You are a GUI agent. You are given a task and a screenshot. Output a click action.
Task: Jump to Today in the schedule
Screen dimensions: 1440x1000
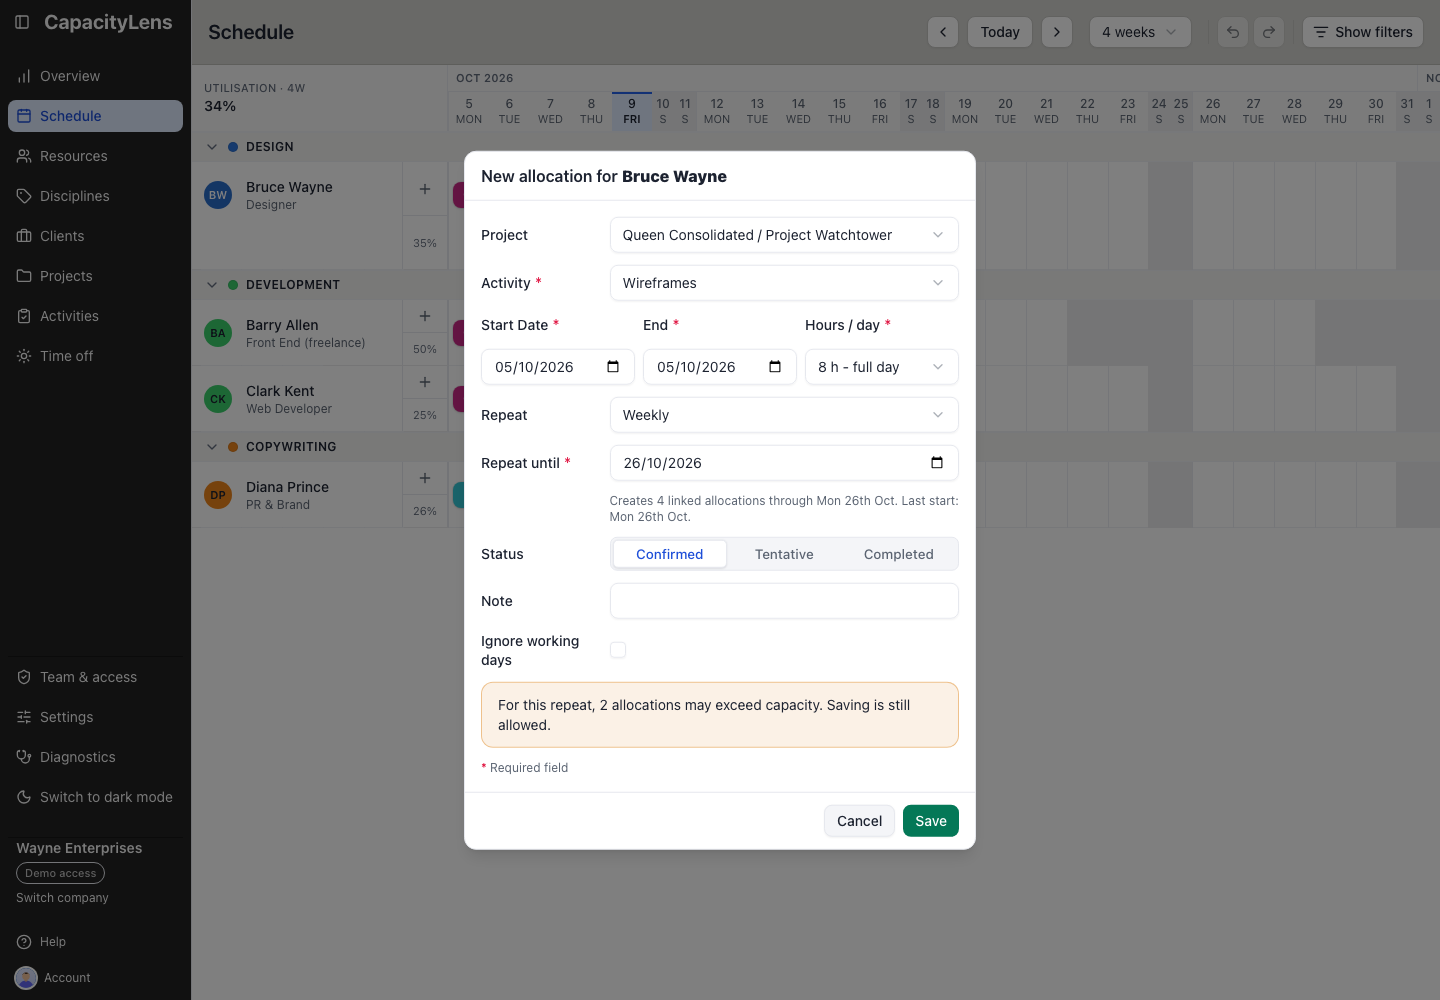pyautogui.click(x=1000, y=32)
